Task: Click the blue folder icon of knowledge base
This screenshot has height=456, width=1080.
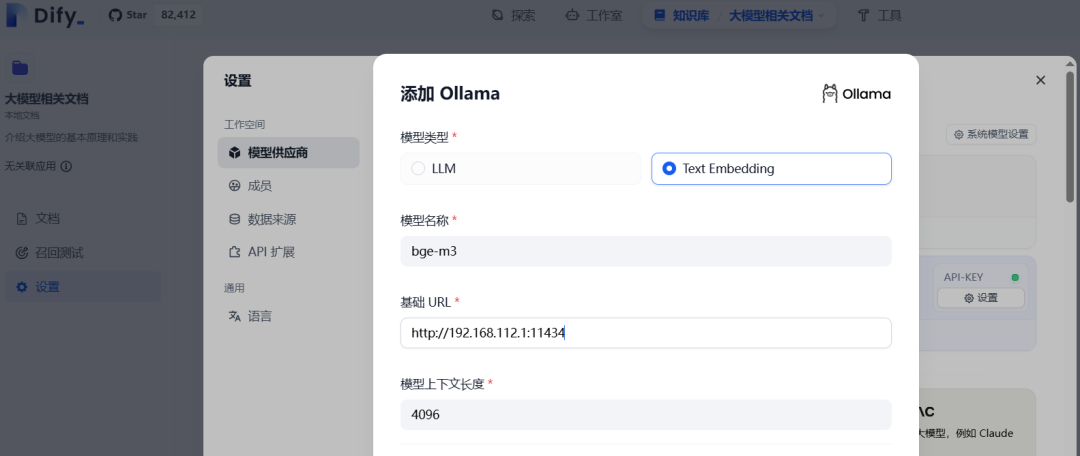Action: pyautogui.click(x=20, y=68)
